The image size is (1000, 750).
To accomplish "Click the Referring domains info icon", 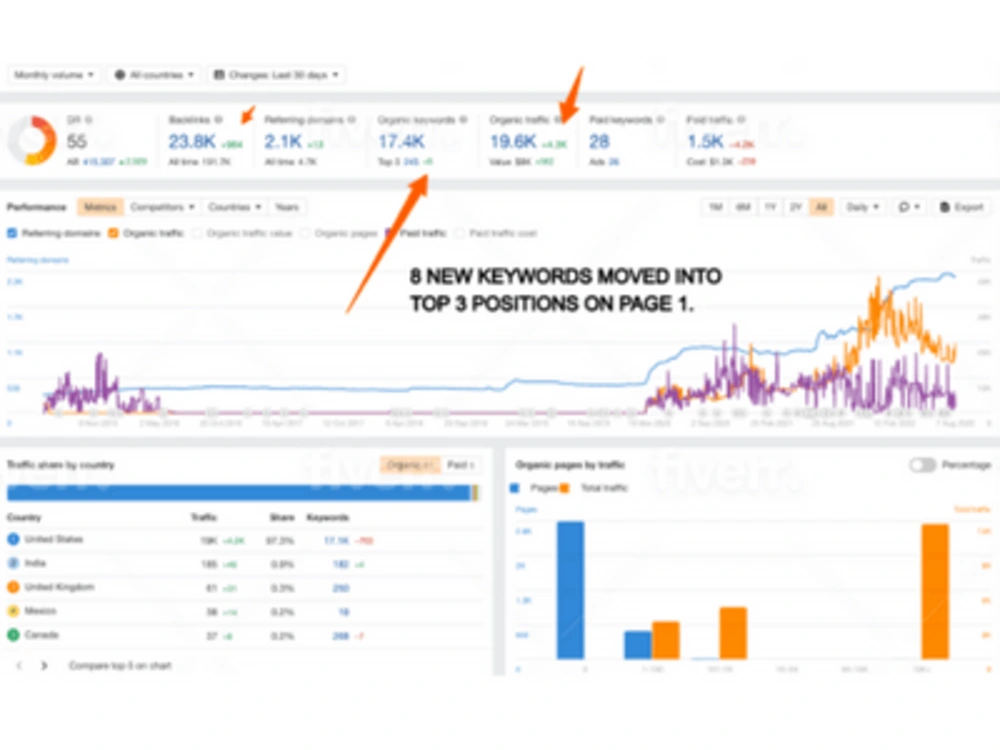I will (x=351, y=119).
